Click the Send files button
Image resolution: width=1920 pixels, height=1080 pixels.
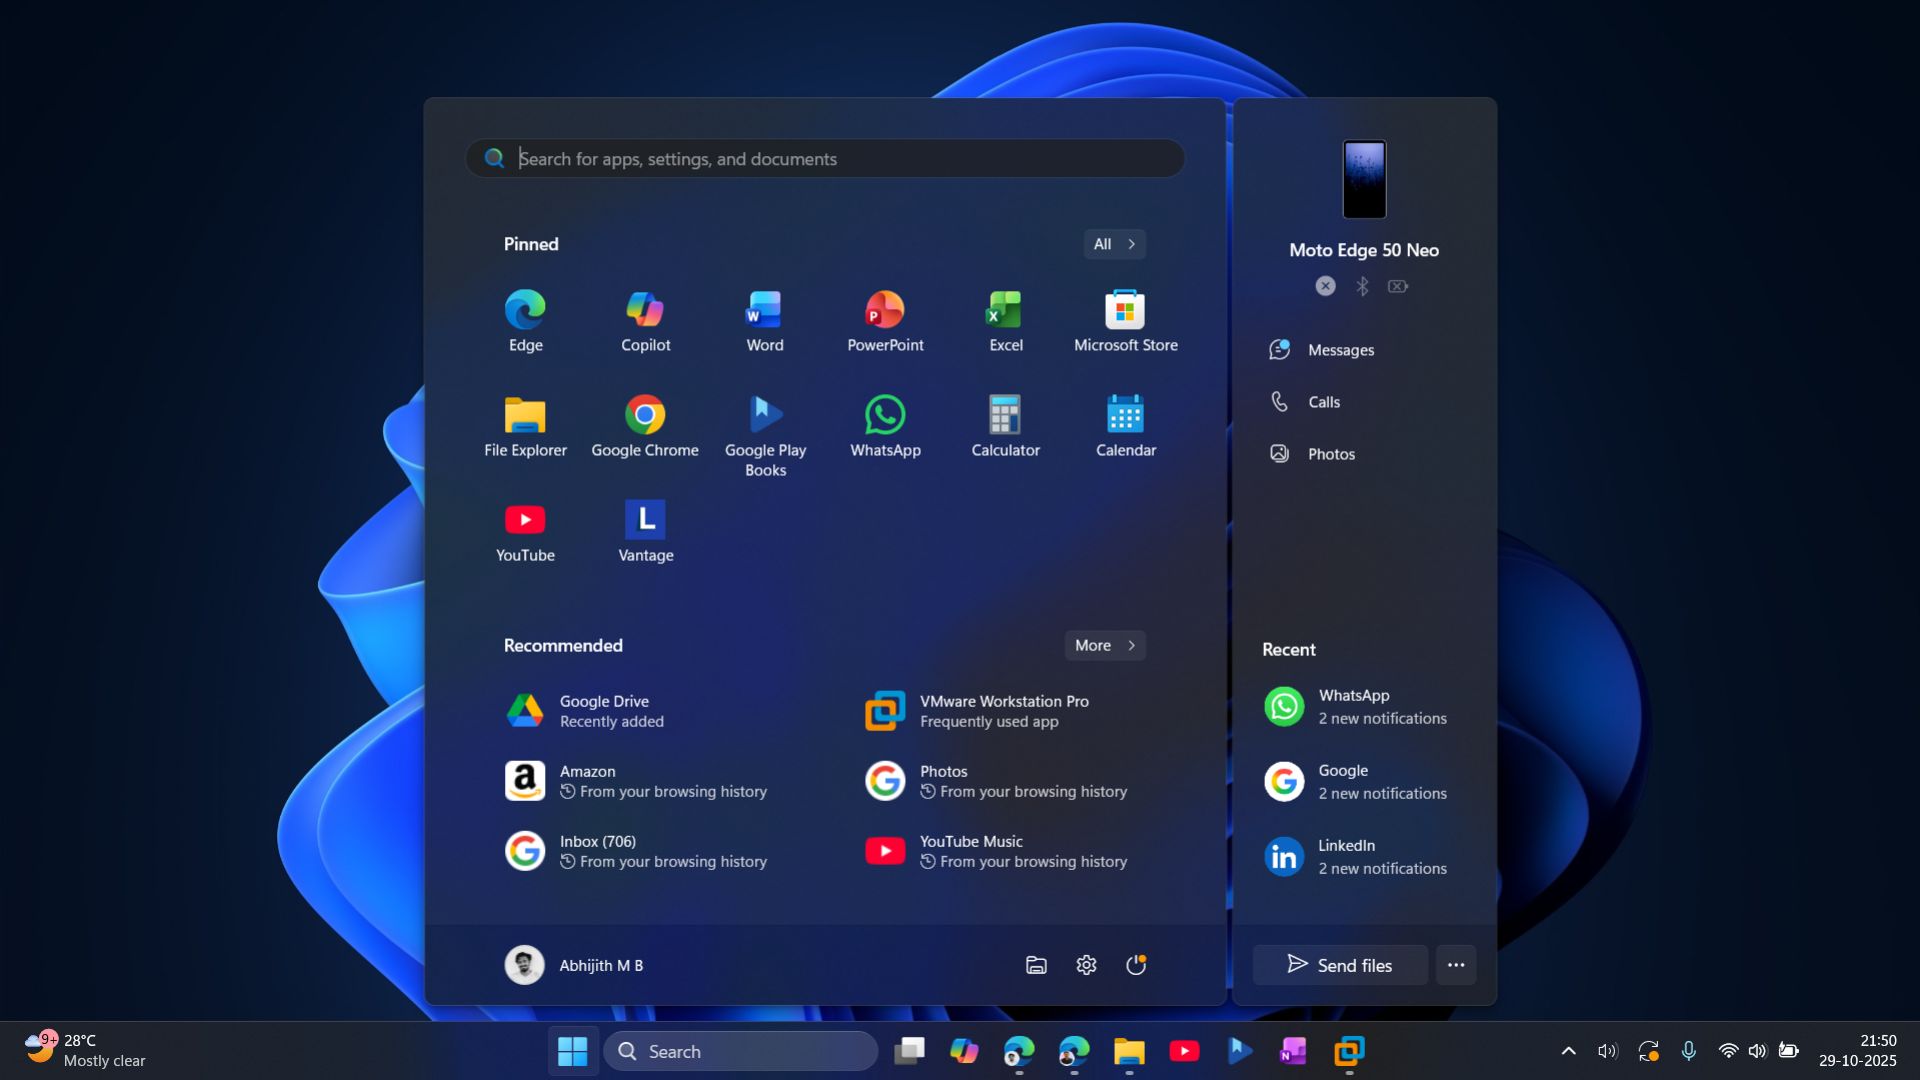pos(1339,965)
